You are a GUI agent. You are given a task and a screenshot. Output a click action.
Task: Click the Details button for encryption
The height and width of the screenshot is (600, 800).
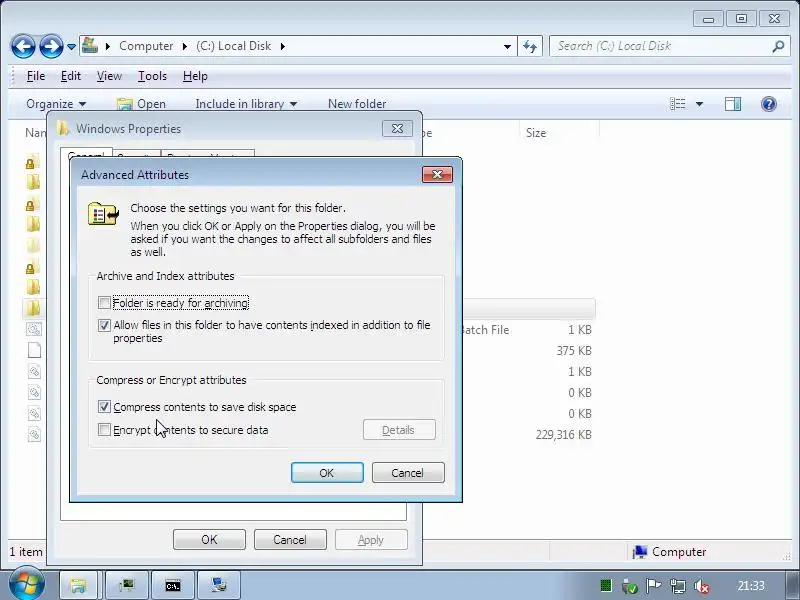[399, 430]
